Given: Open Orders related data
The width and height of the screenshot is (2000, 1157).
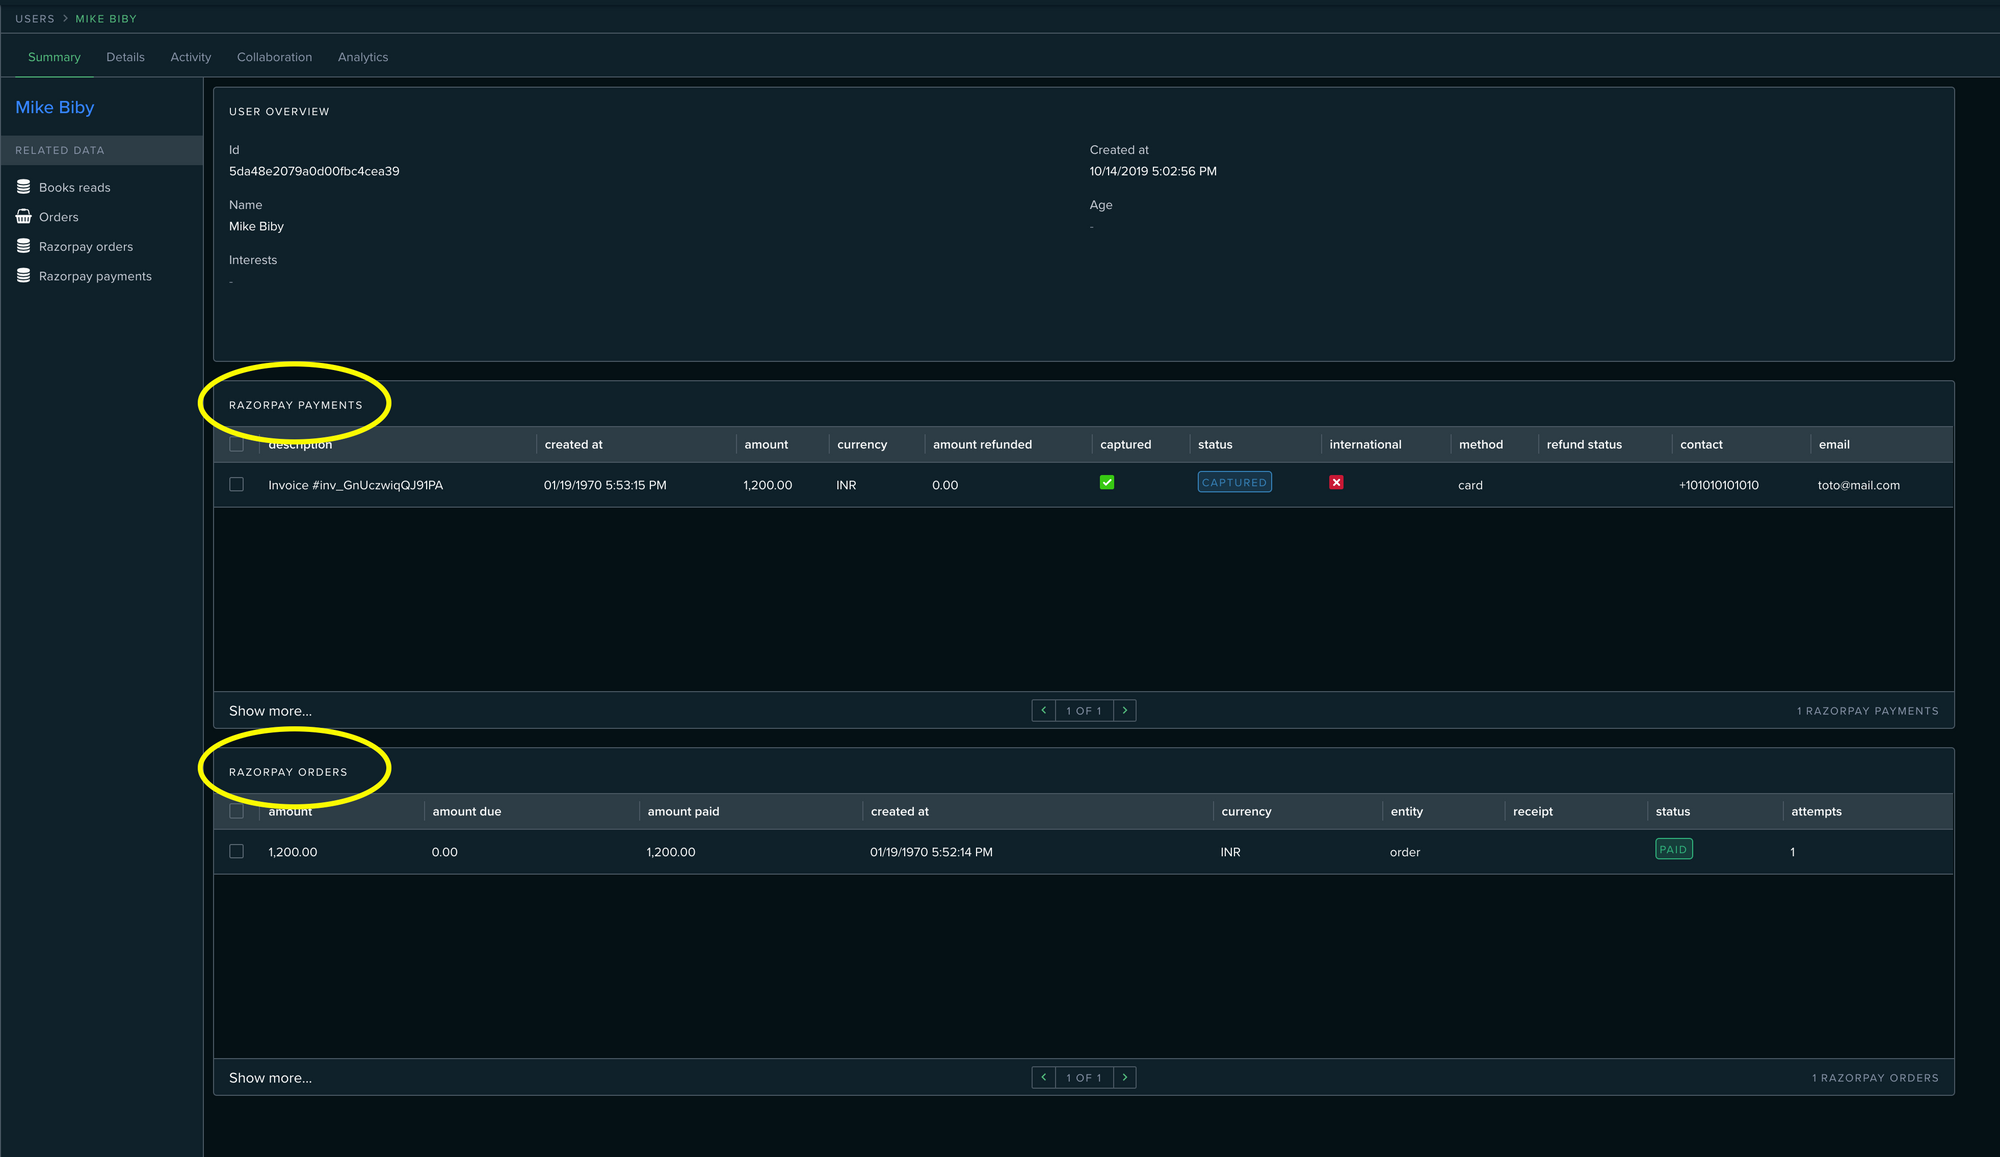Looking at the screenshot, I should (59, 217).
